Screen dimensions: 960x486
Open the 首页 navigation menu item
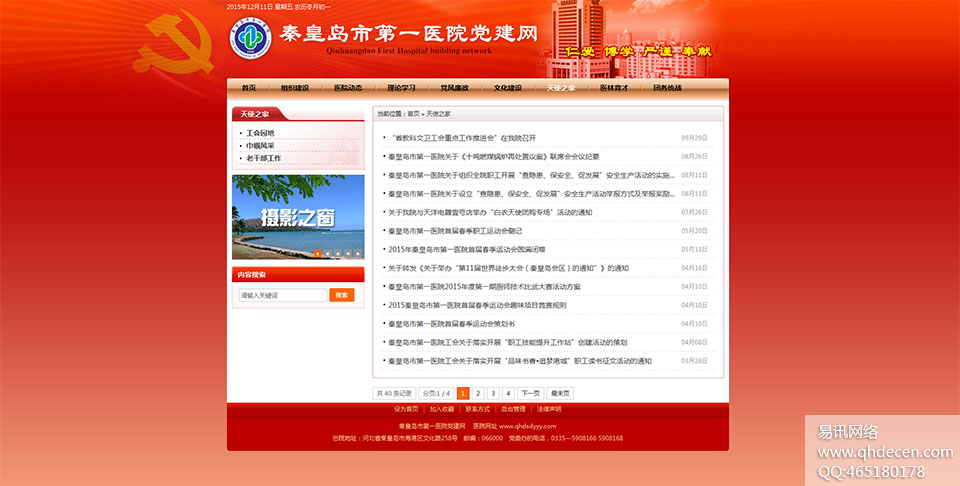249,88
